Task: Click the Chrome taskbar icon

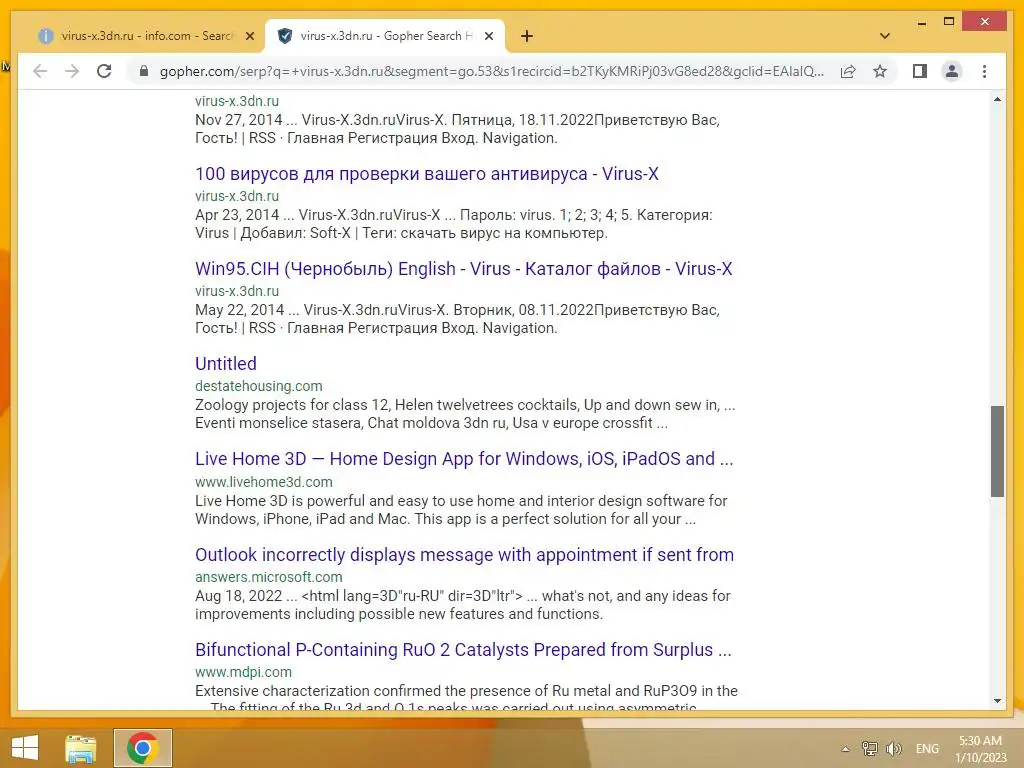Action: 142,748
